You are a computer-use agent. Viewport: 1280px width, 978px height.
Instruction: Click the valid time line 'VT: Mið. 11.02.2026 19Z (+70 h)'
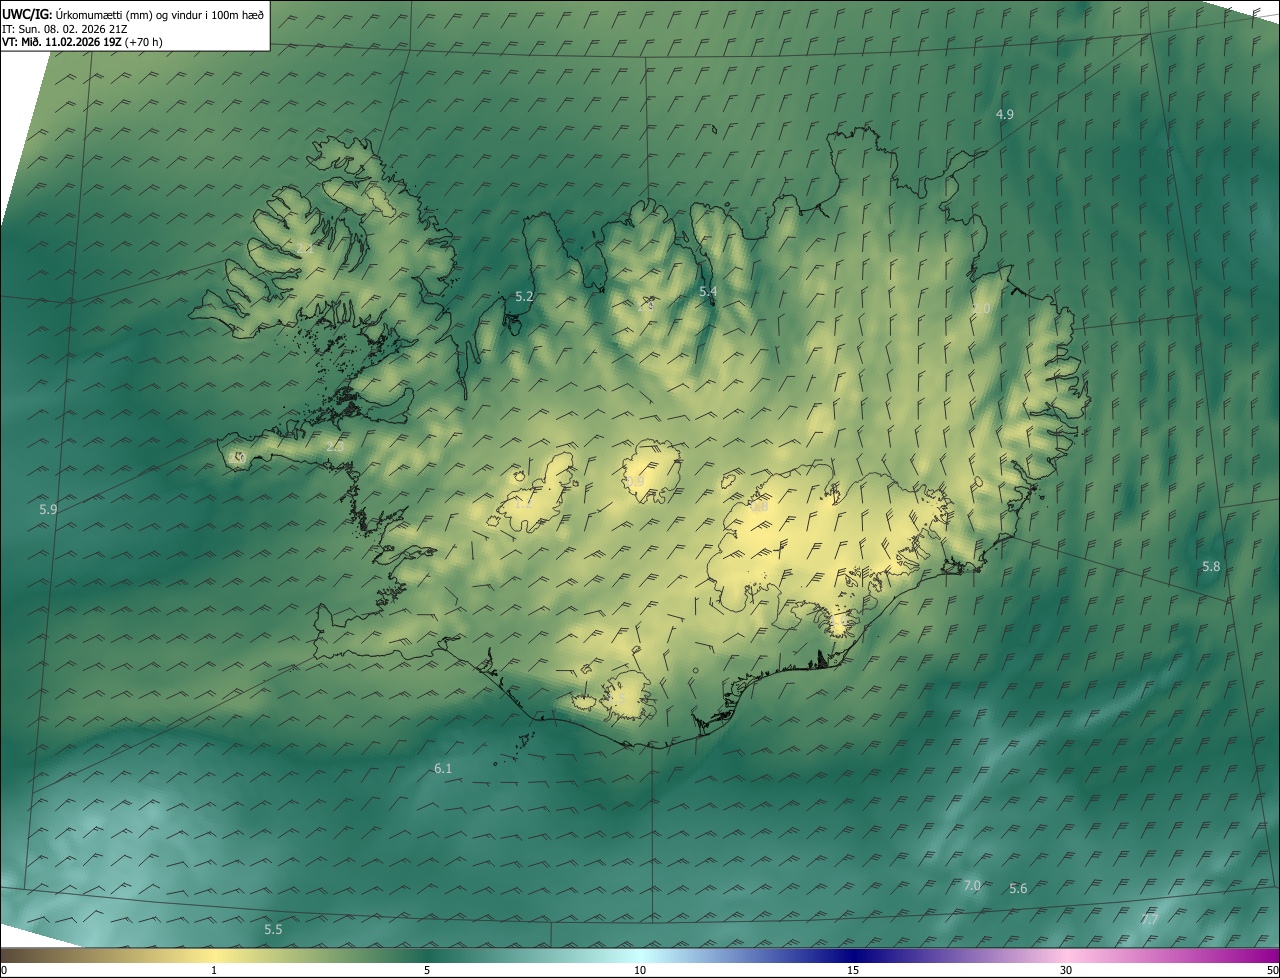point(82,42)
